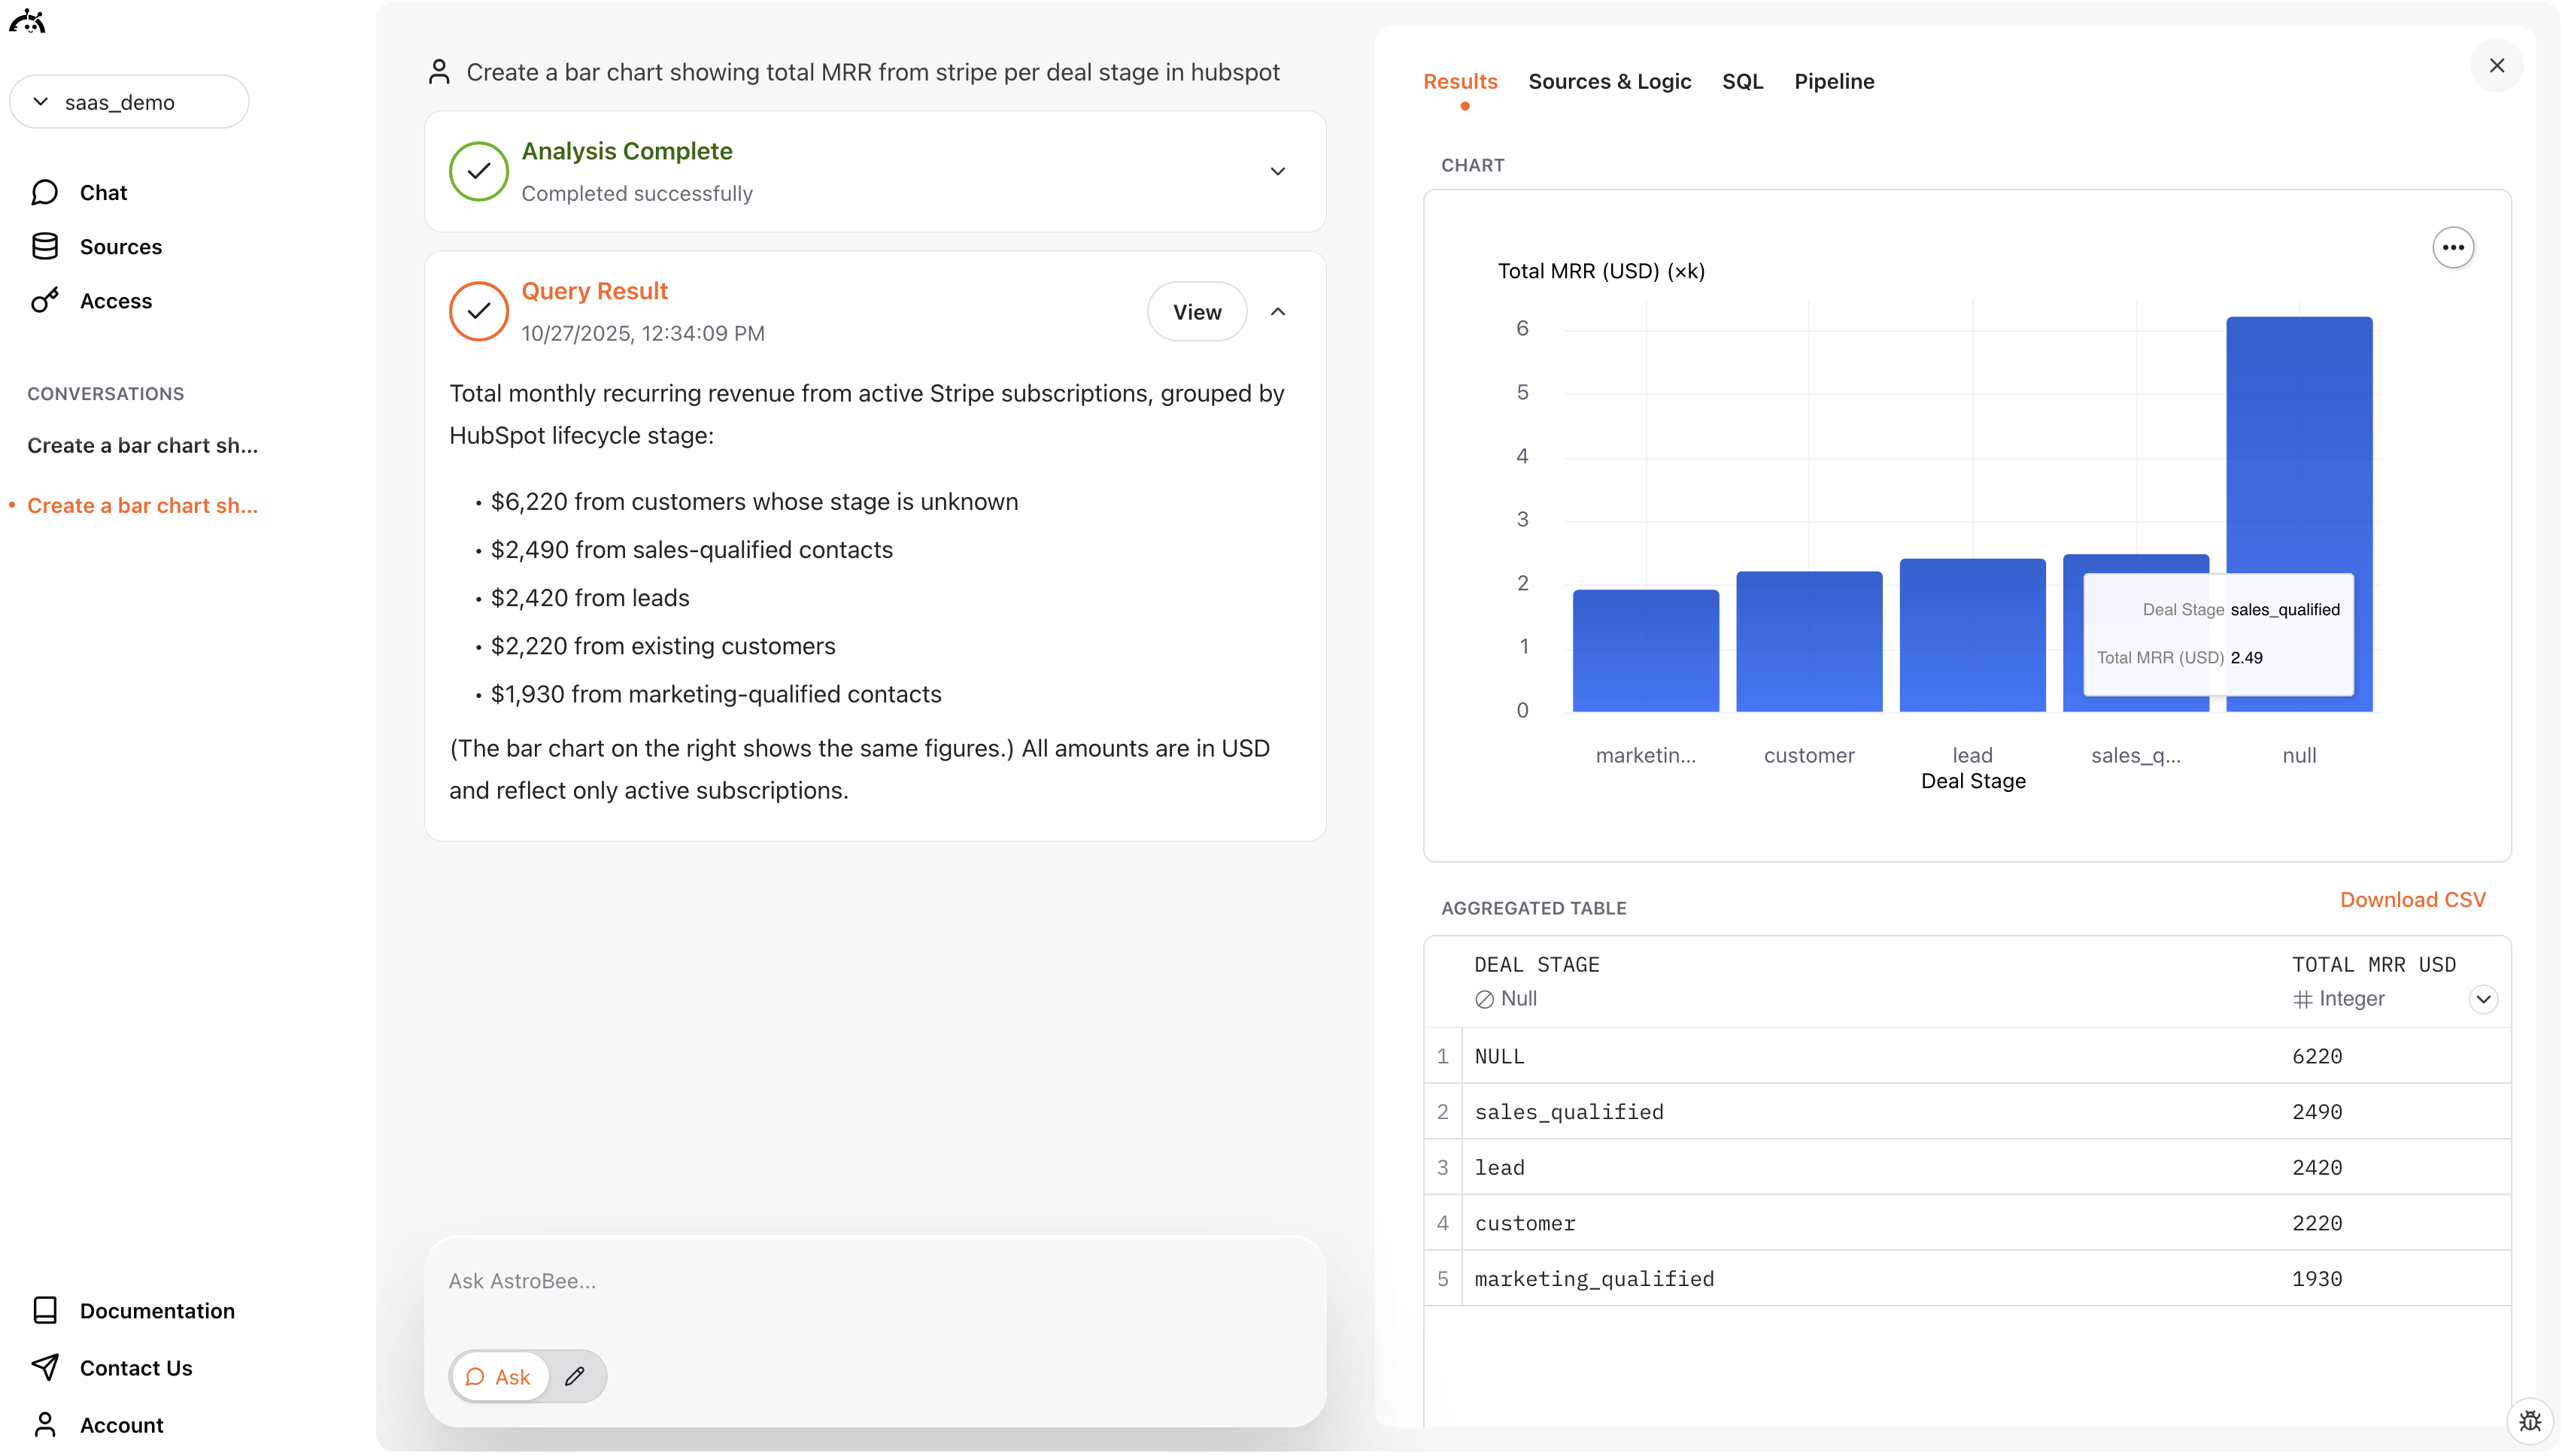The width and height of the screenshot is (2562, 1456).
Task: Download the aggregated table as CSV
Action: coord(2413,899)
